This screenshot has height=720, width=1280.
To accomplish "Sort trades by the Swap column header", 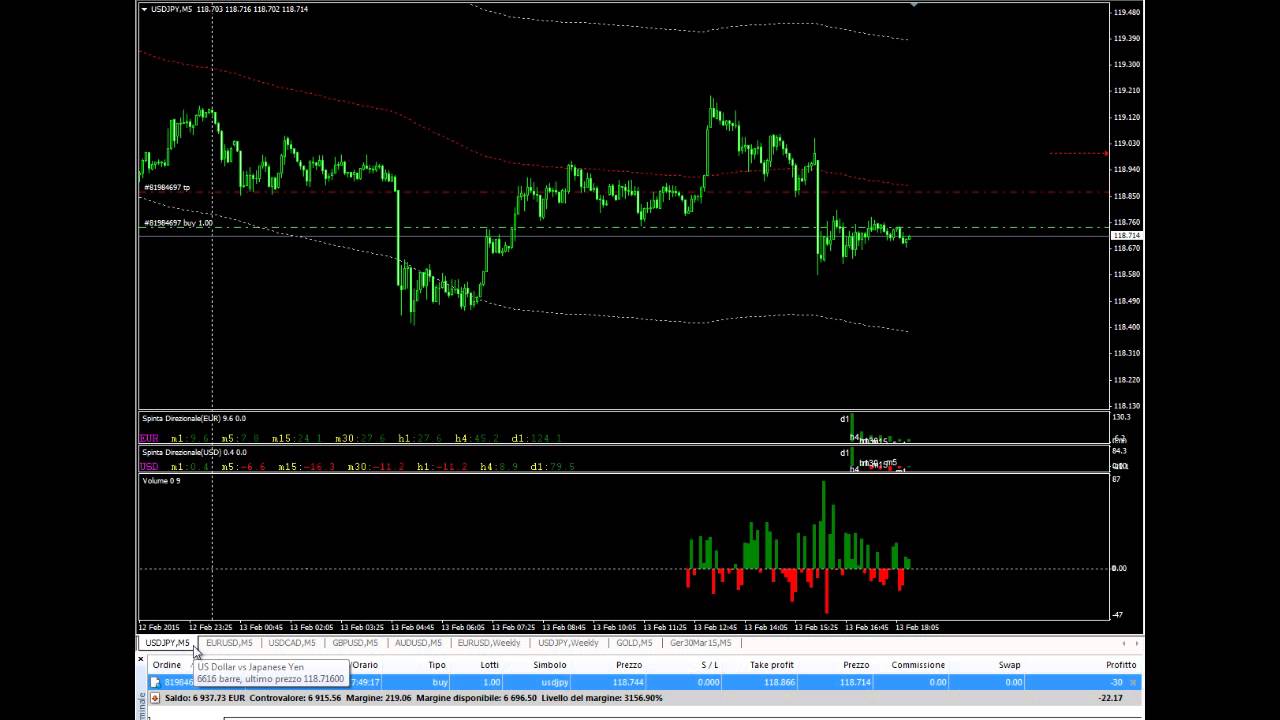I will coord(1009,665).
